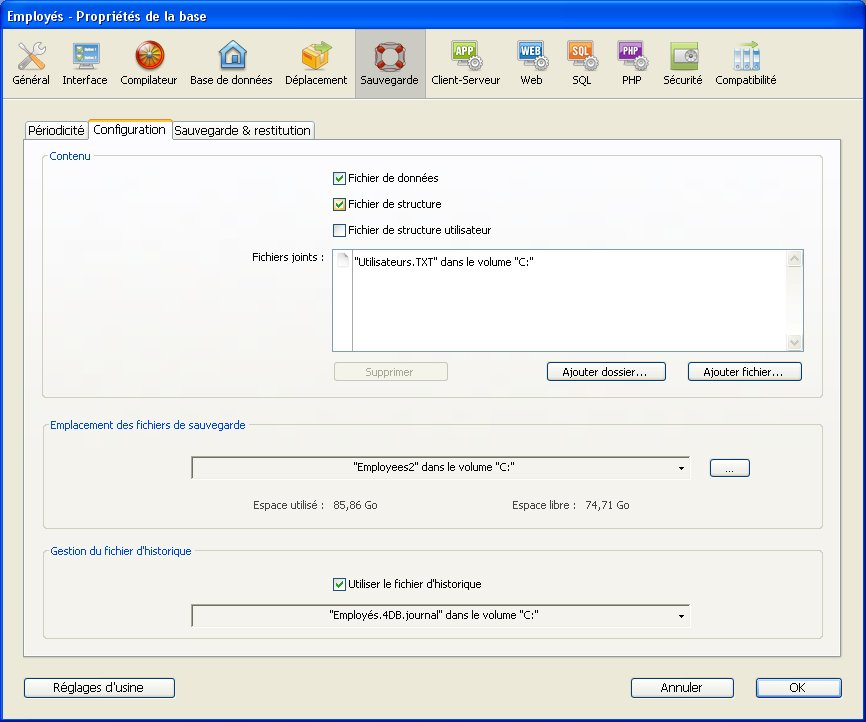Enable Fichier de structure utilisateur
This screenshot has width=866, height=722.
tap(339, 230)
